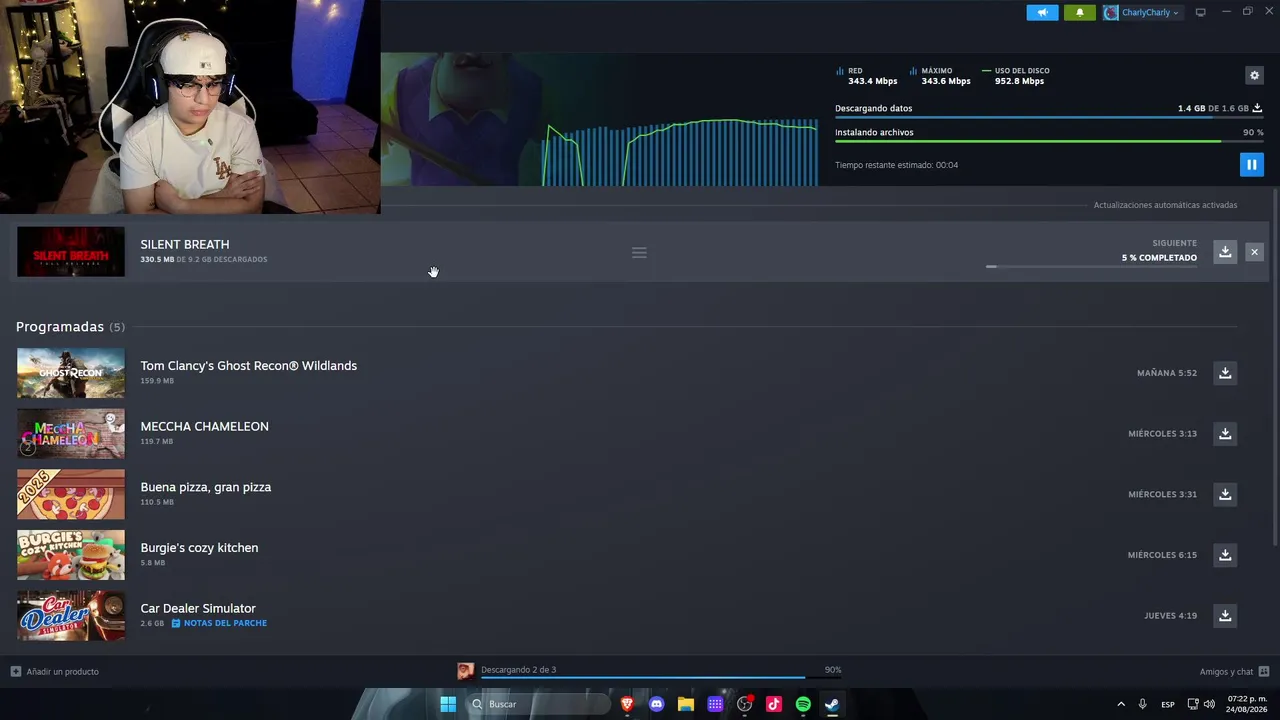Open Amigos y chat panel

tap(1234, 671)
